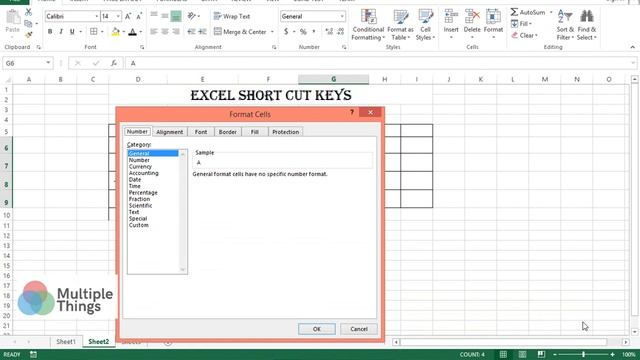640x360 pixels.
Task: Click the Delete cells icon
Action: point(472,16)
